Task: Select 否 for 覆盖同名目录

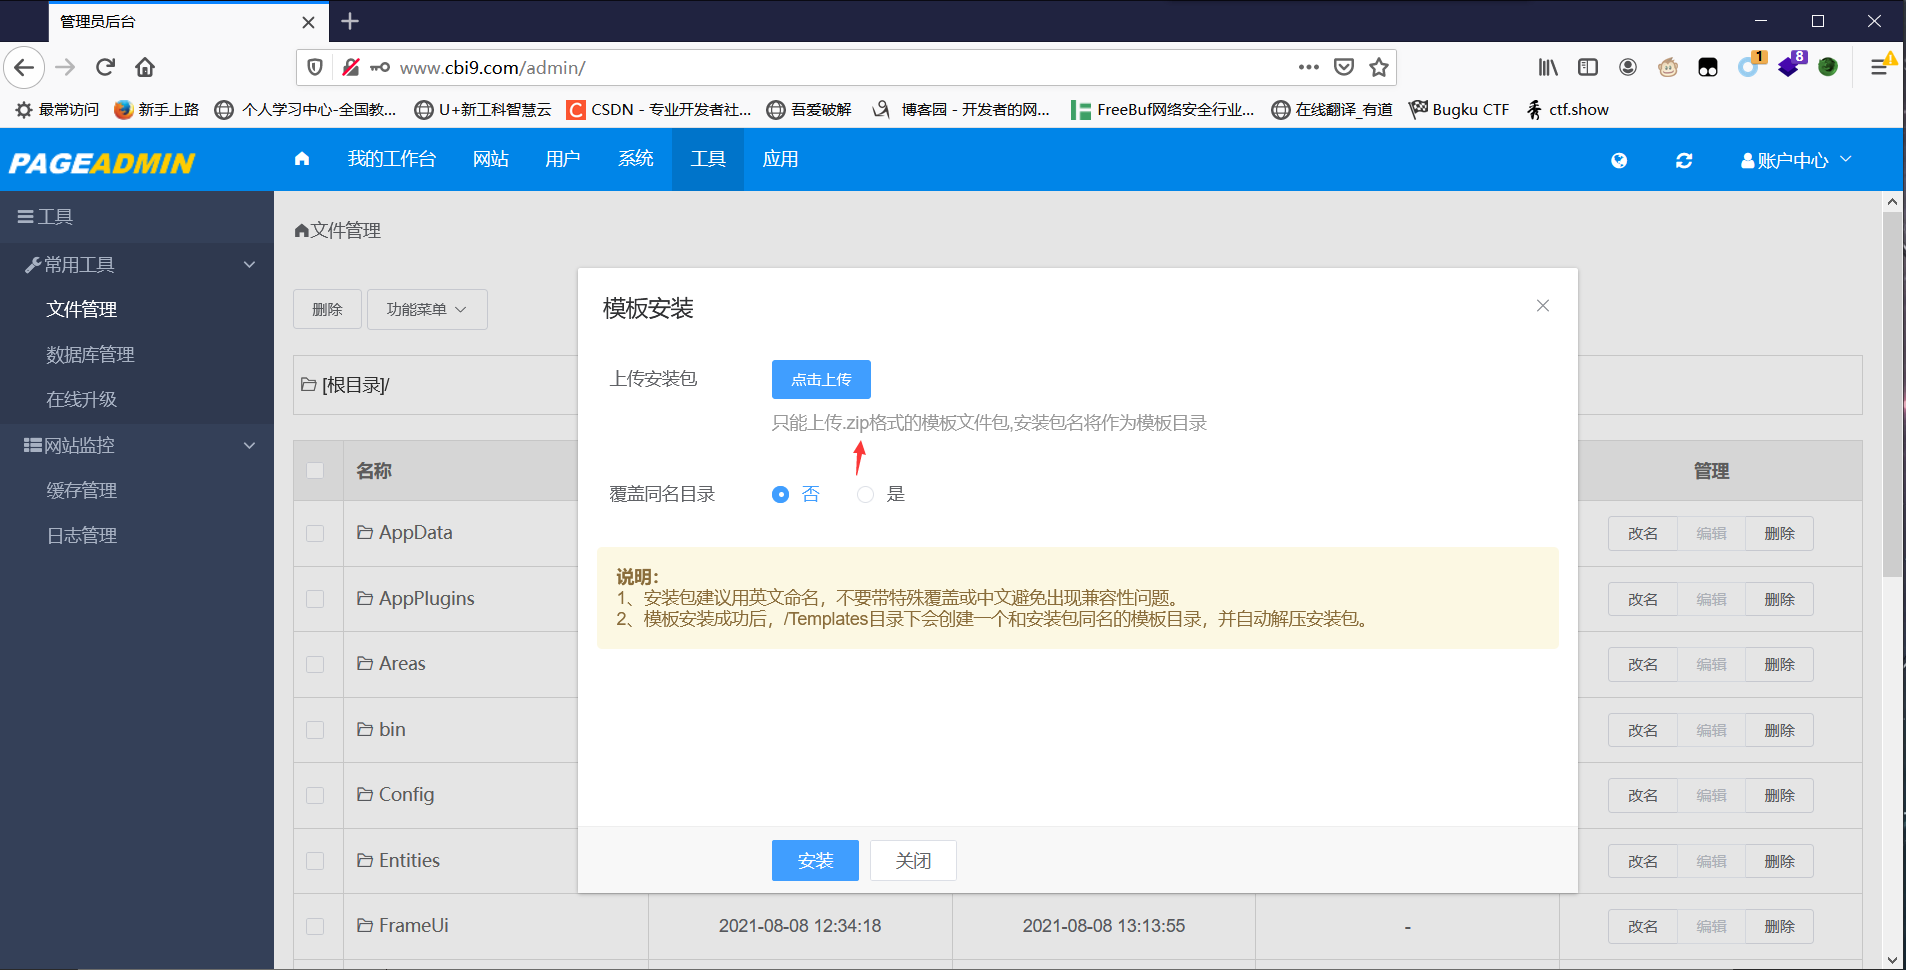Action: click(781, 494)
